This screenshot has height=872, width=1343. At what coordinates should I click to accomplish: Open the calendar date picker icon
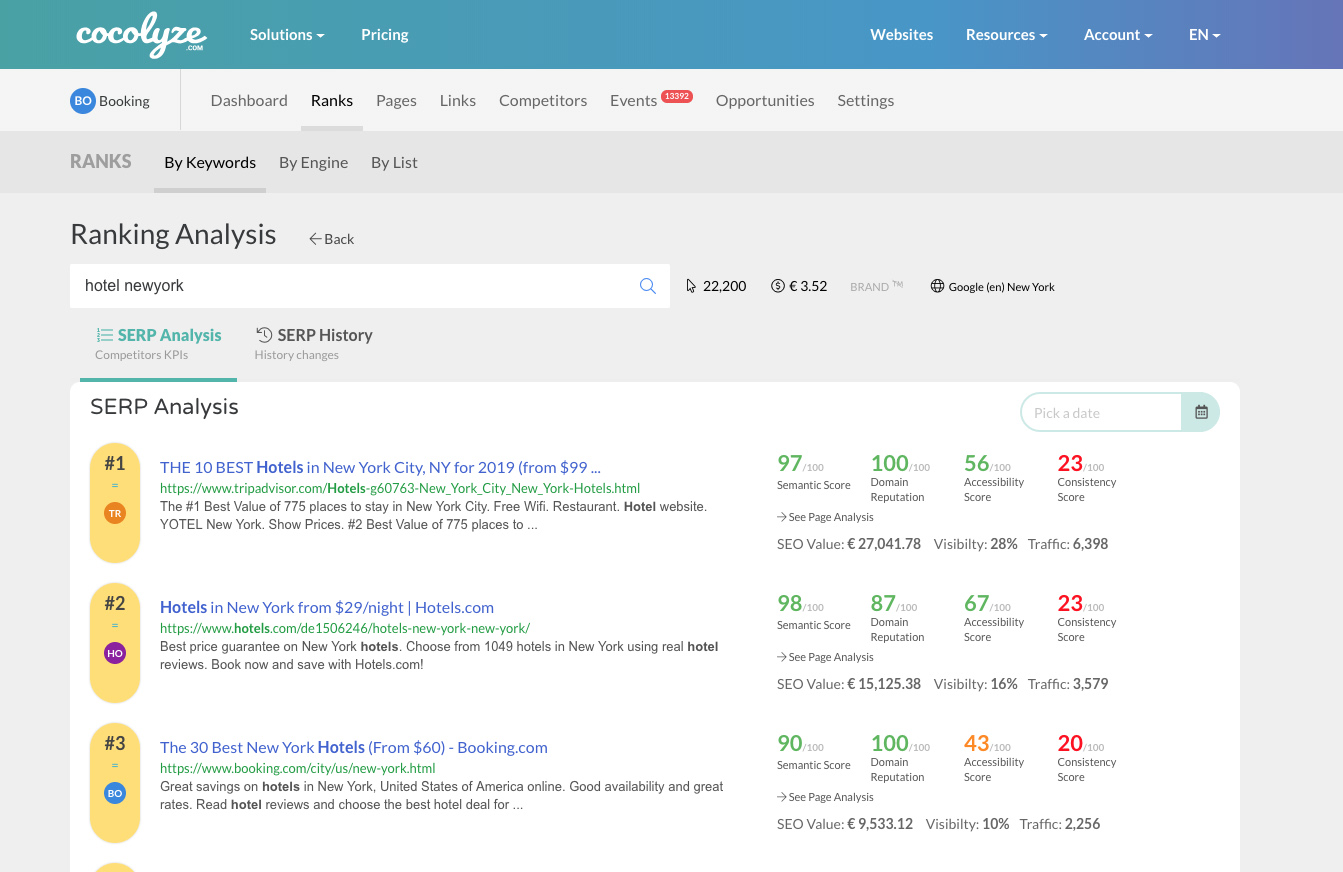pyautogui.click(x=1201, y=412)
